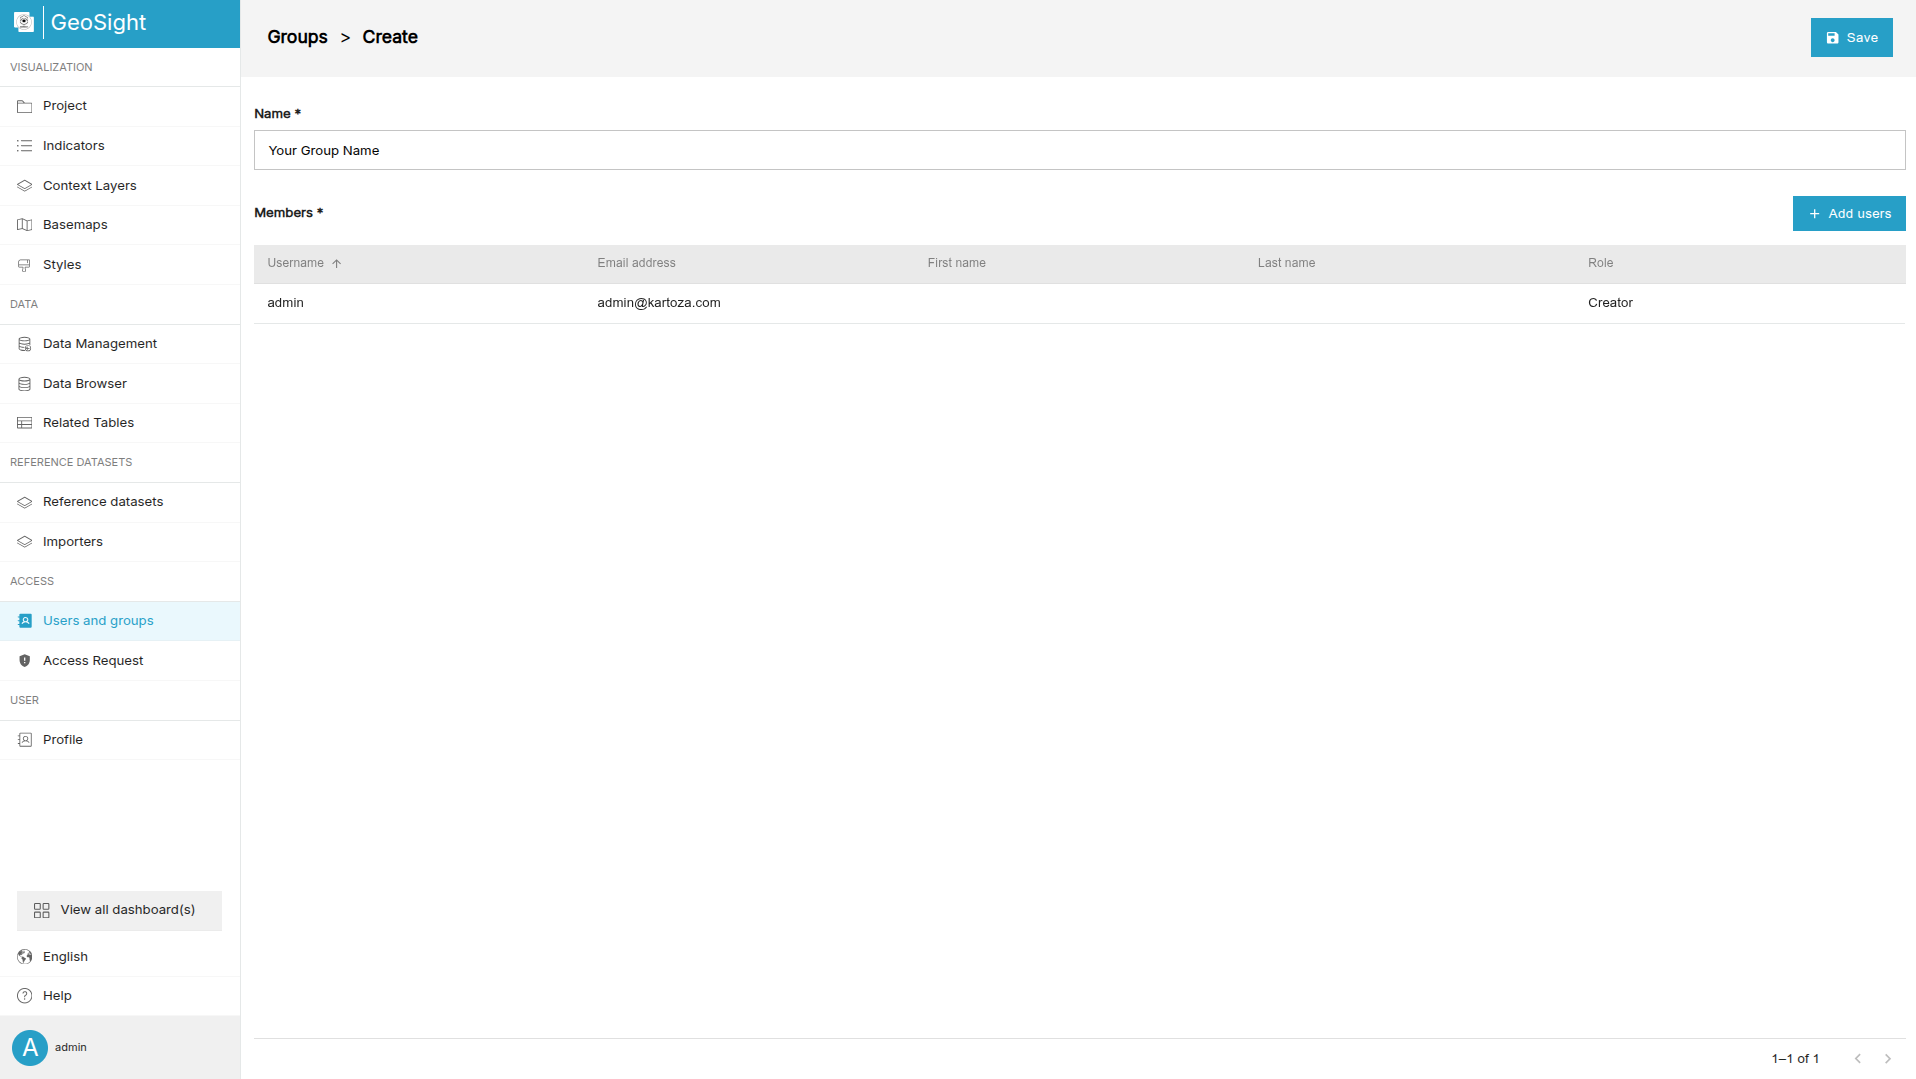
Task: Open the Indicators menu item
Action: [x=120, y=146]
